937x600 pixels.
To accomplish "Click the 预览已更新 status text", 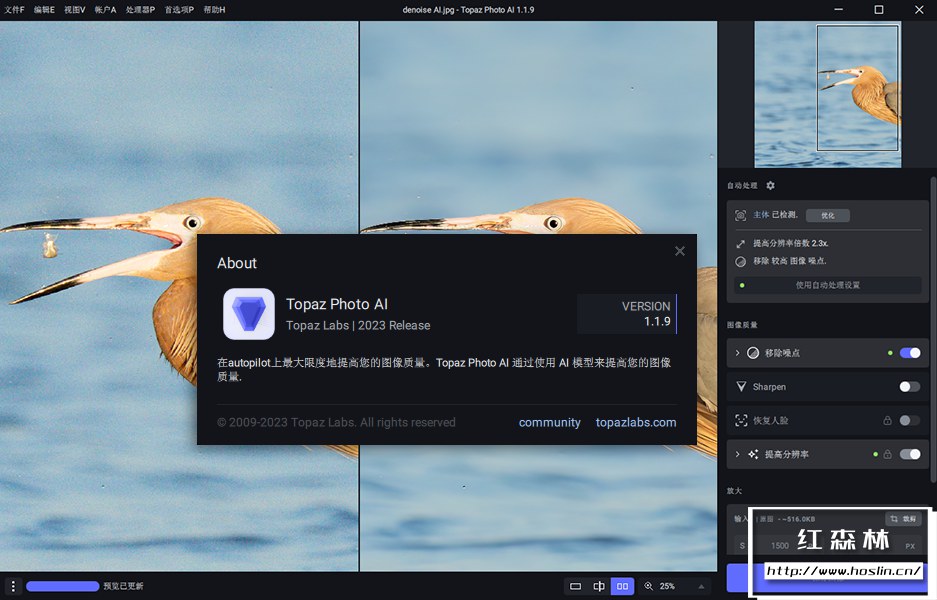I will click(x=123, y=586).
